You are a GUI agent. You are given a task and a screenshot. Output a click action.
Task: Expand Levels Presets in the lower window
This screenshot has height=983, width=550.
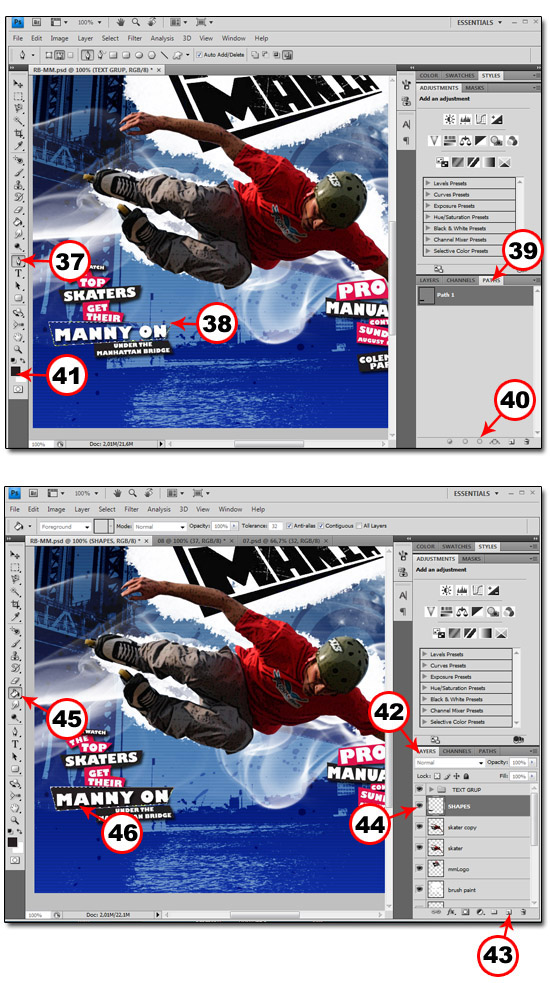click(x=426, y=654)
